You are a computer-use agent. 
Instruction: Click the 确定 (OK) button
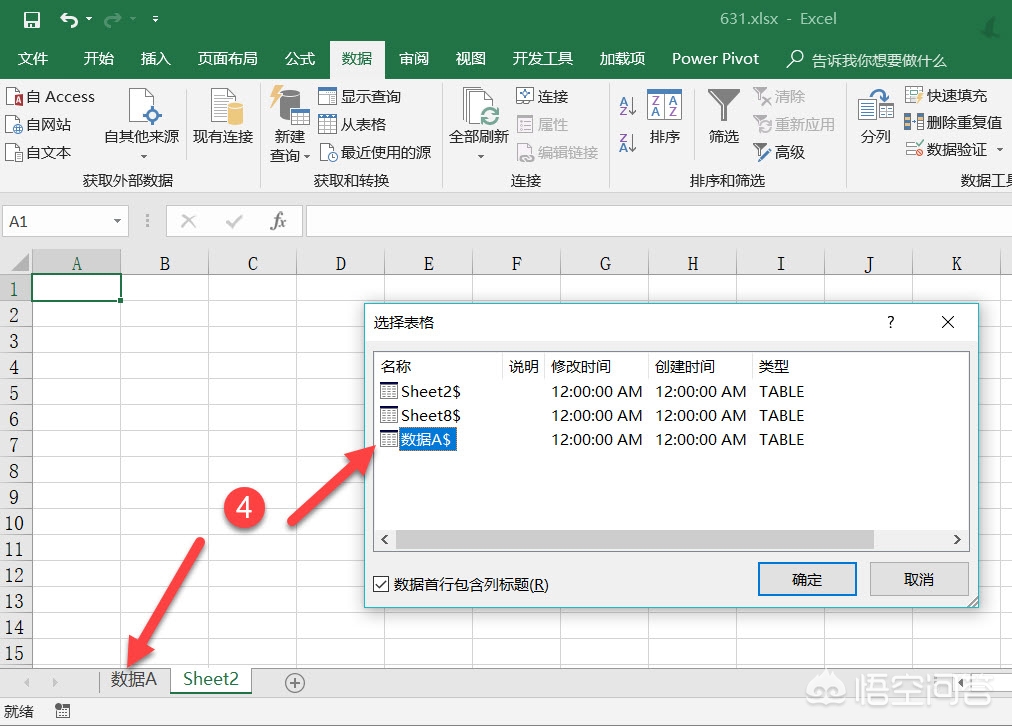pos(807,579)
